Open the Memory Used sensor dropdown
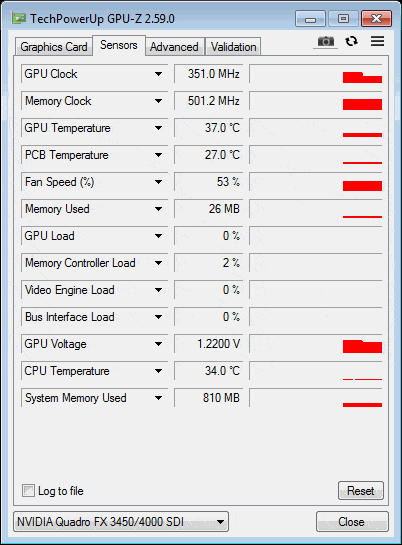Image resolution: width=402 pixels, height=545 pixels. pyautogui.click(x=158, y=209)
